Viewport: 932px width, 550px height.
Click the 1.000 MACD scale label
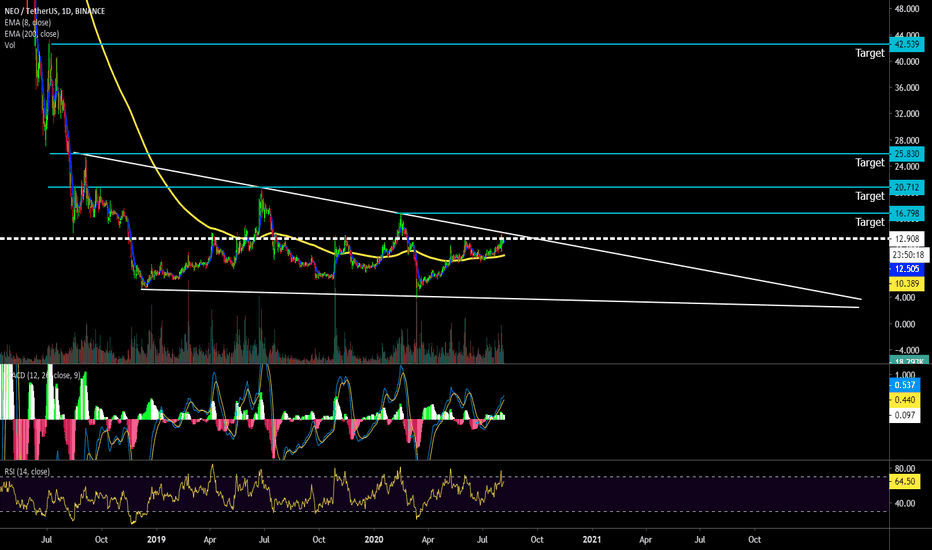point(905,375)
